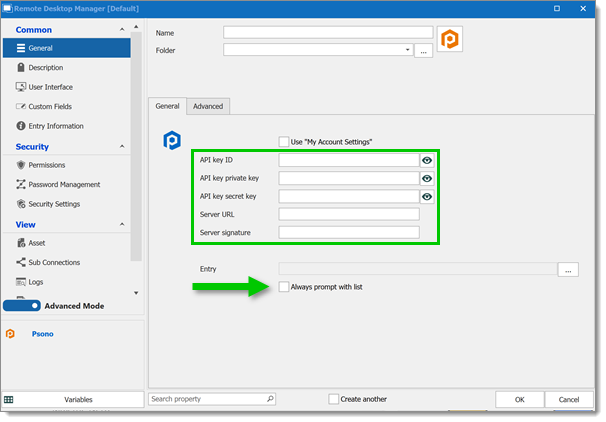
Task: Open the Sub Connections section
Action: [x=54, y=262]
